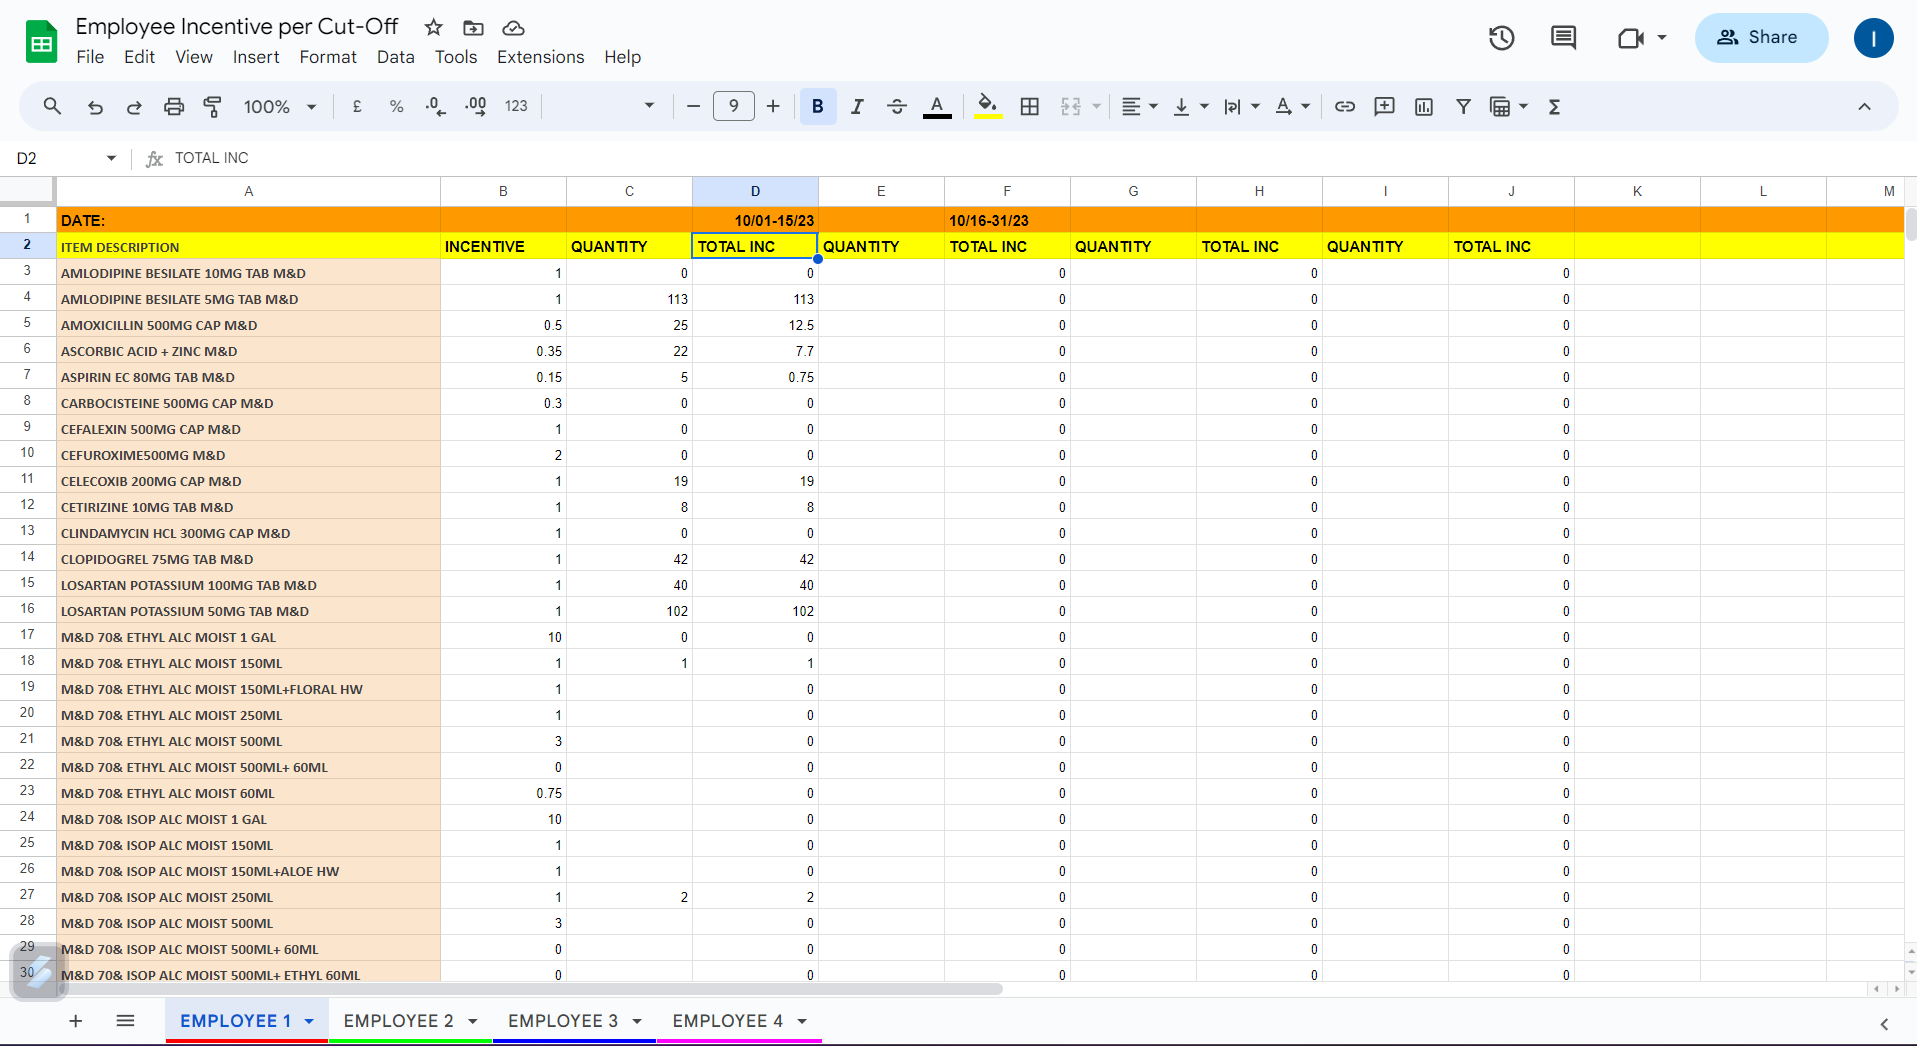The width and height of the screenshot is (1917, 1046).
Task: Open the Help menu
Action: pos(622,57)
